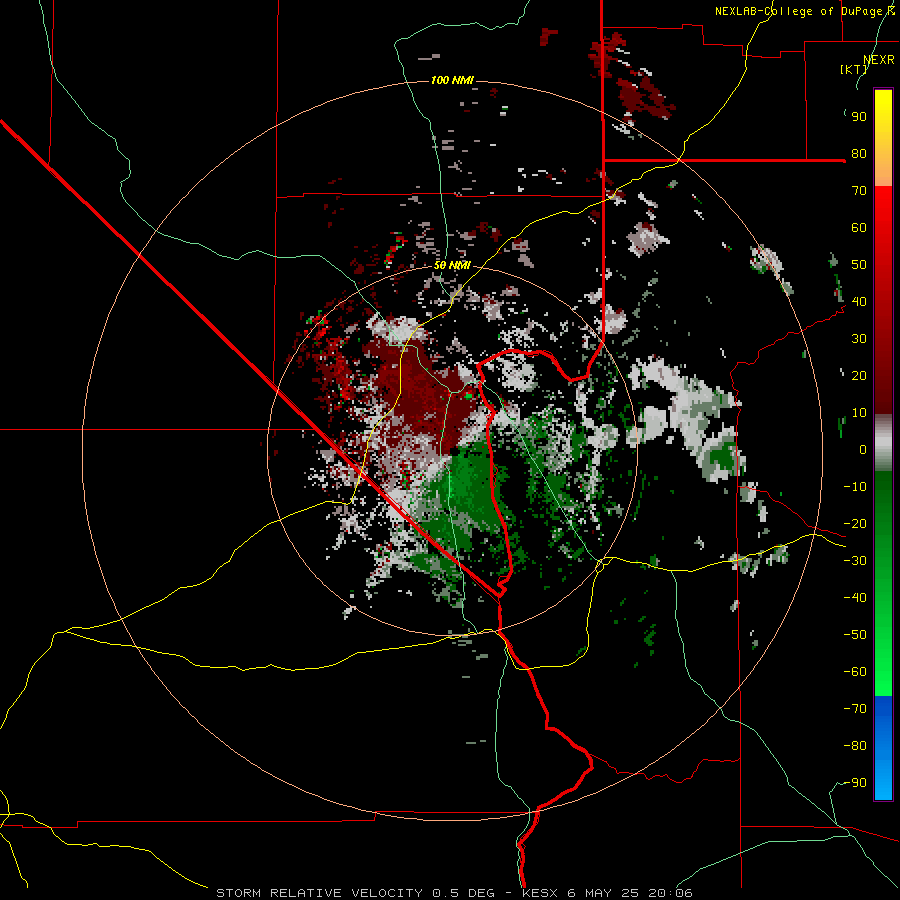Click the gray zero-velocity band on the color bar

(883, 443)
